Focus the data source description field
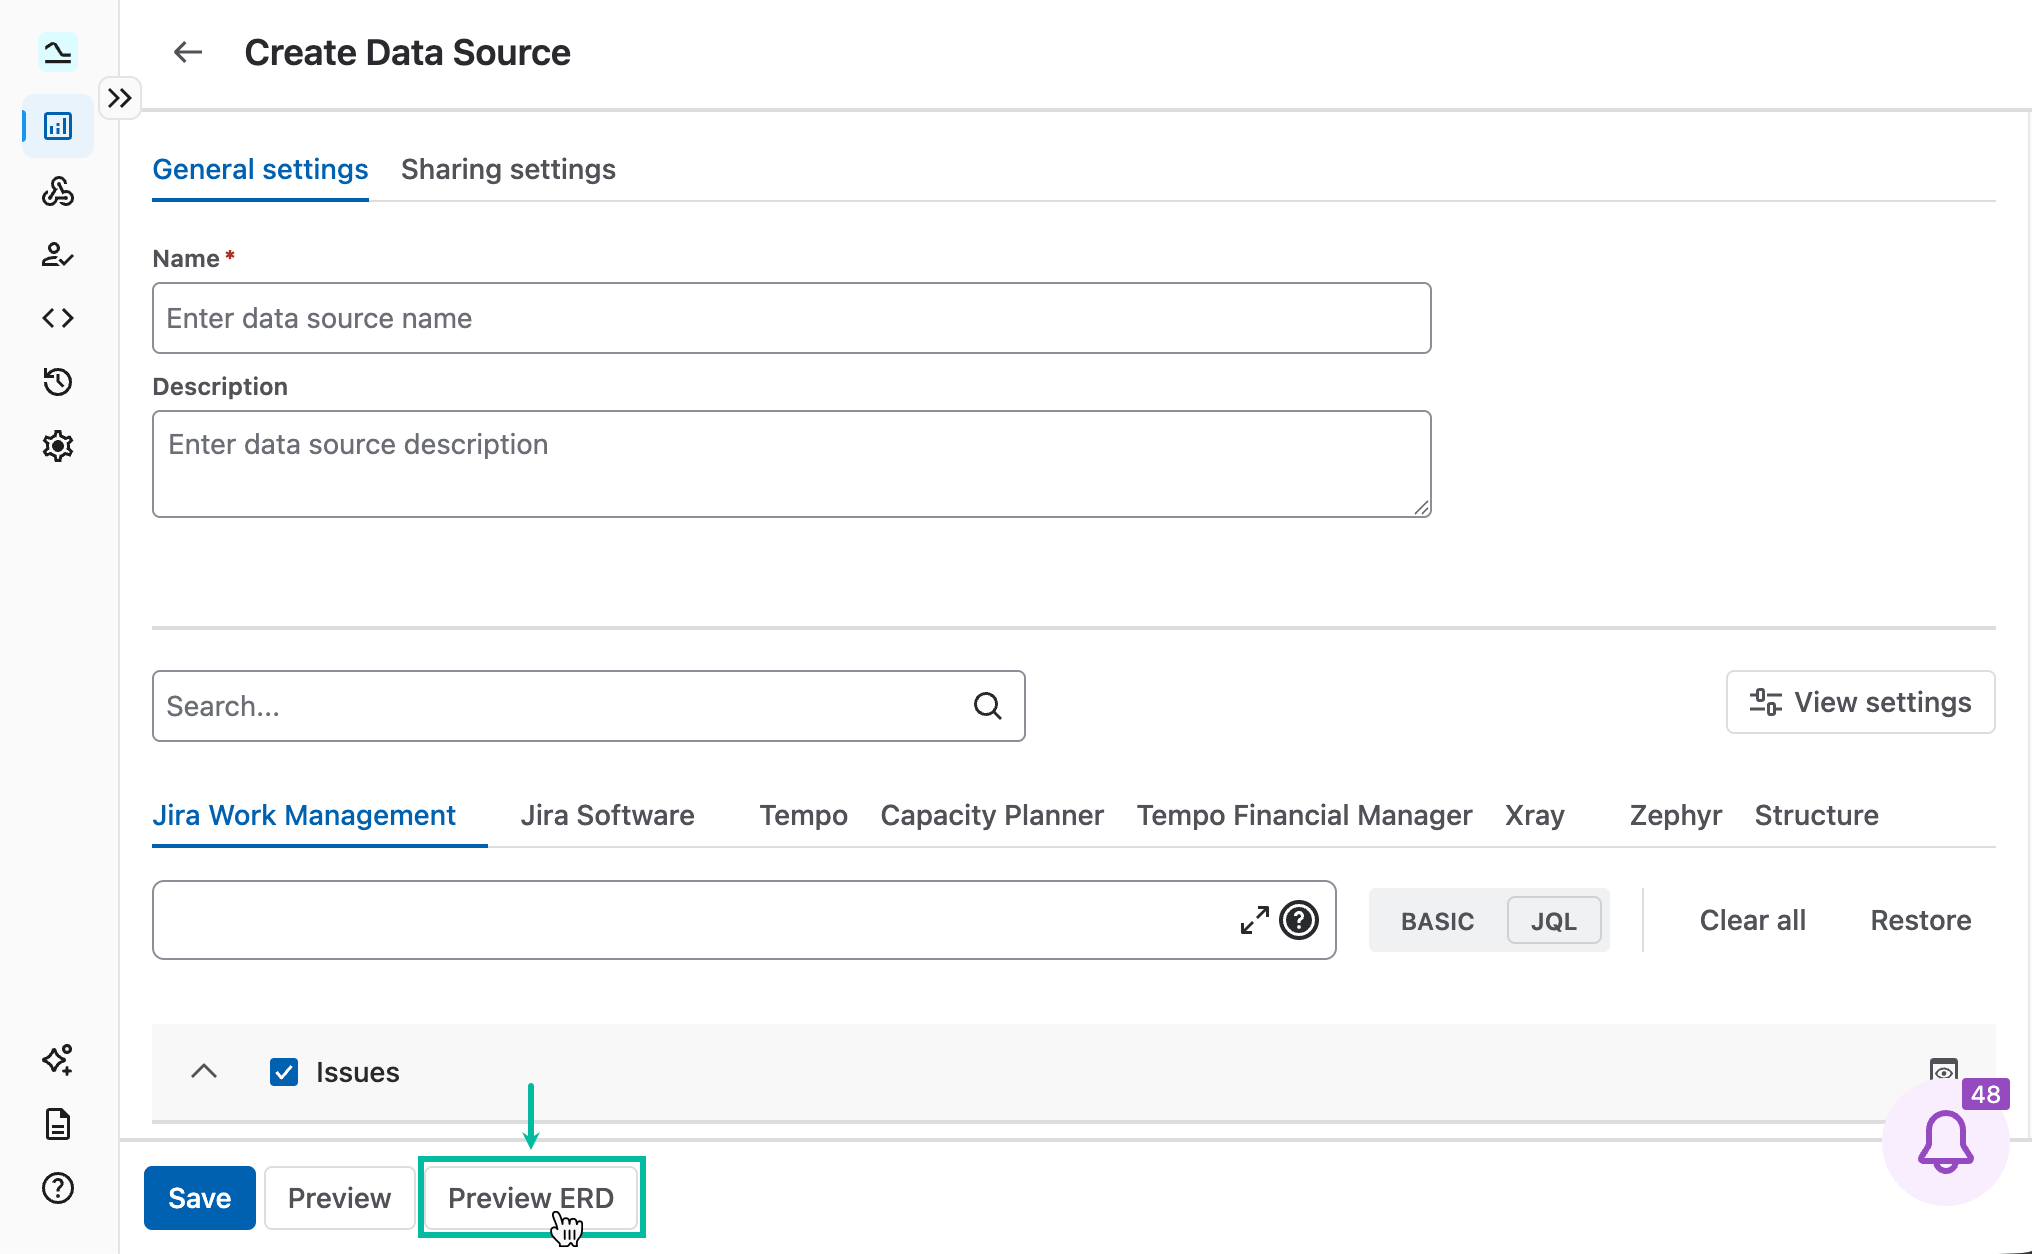Image resolution: width=2032 pixels, height=1254 pixels. (x=792, y=464)
